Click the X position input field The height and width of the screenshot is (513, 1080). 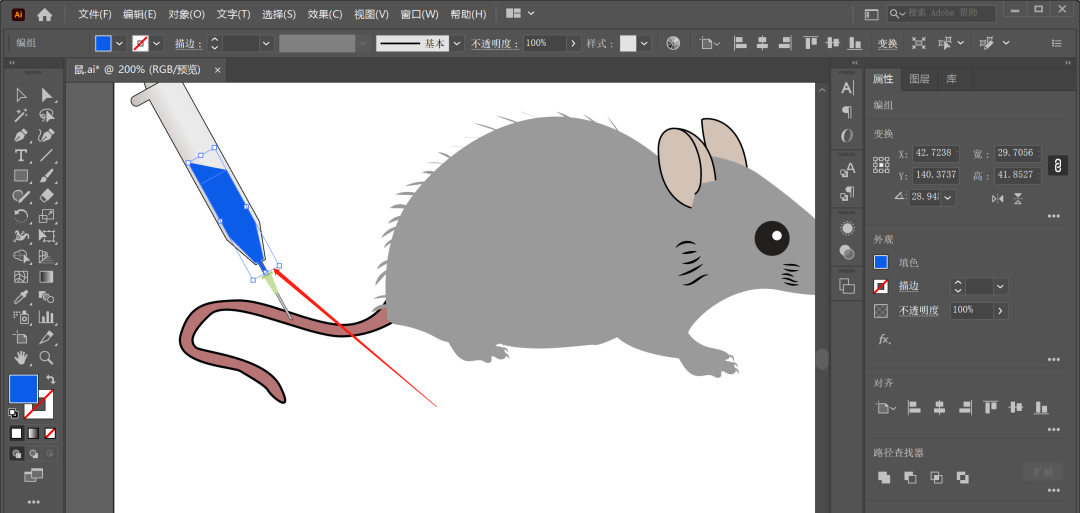click(935, 154)
